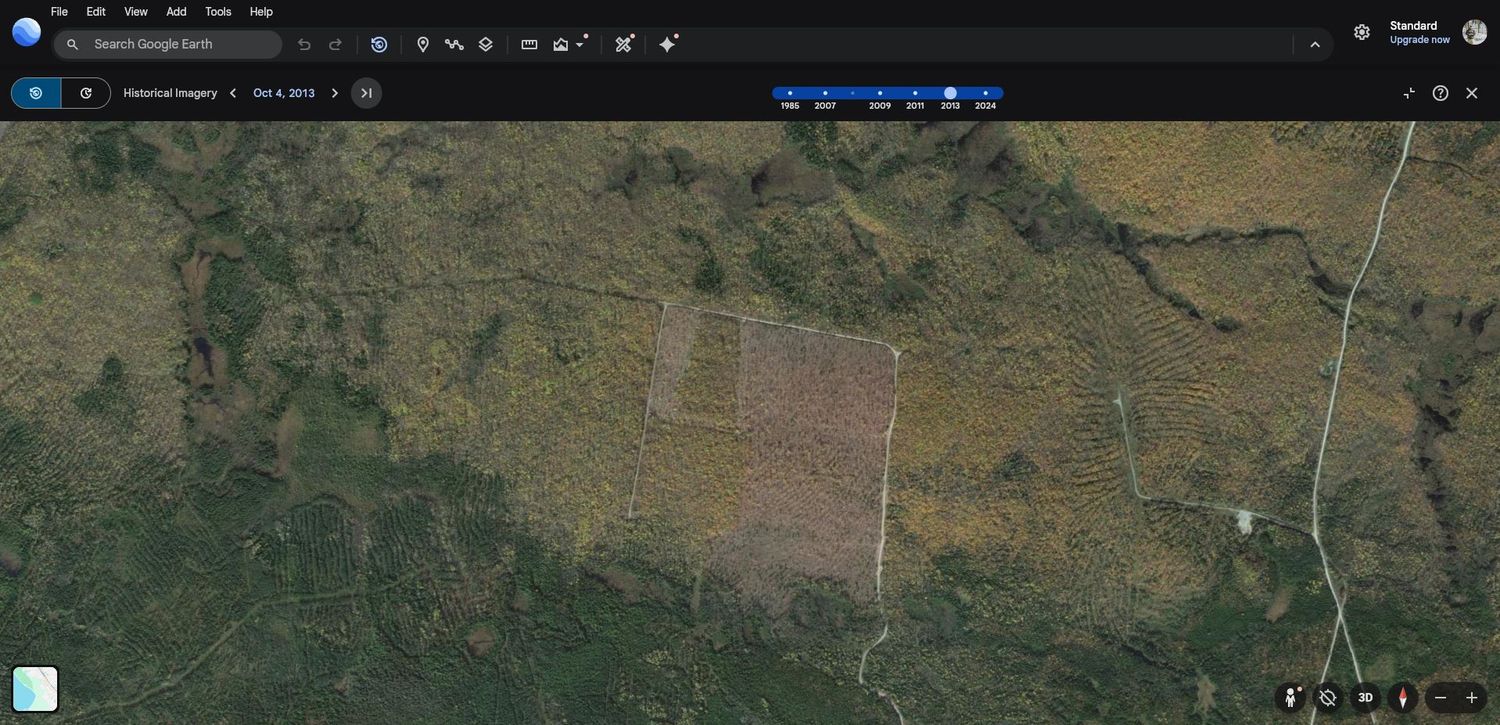Viewport: 1500px width, 725px height.
Task: Collapse the top toolbar with the chevron
Action: [x=1315, y=44]
